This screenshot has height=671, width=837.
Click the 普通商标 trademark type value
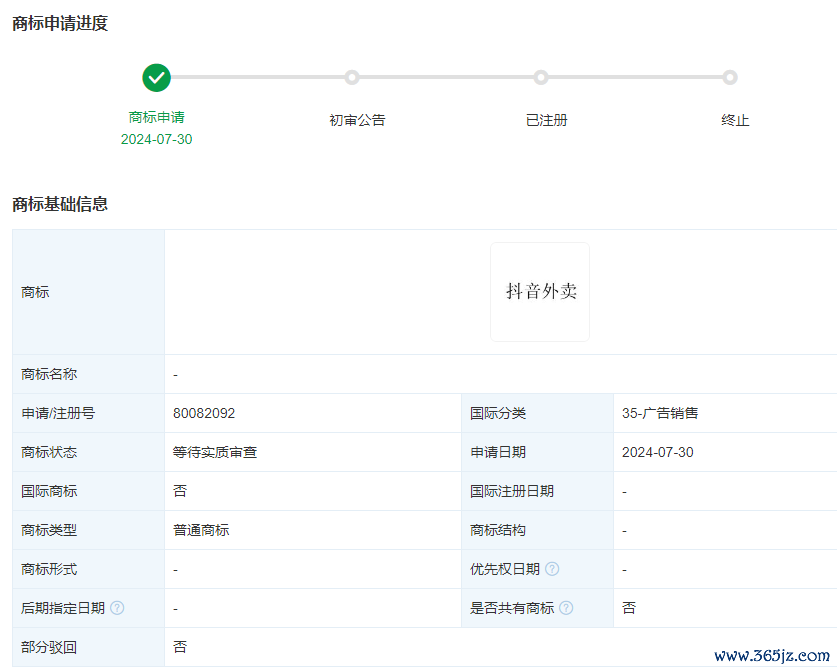[201, 530]
